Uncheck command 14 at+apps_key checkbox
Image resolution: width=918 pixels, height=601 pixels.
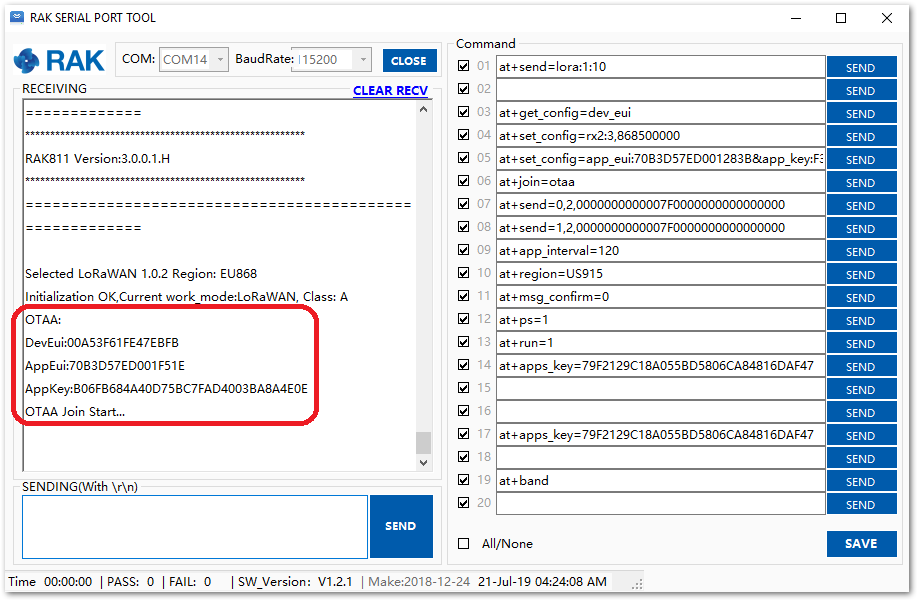(464, 365)
